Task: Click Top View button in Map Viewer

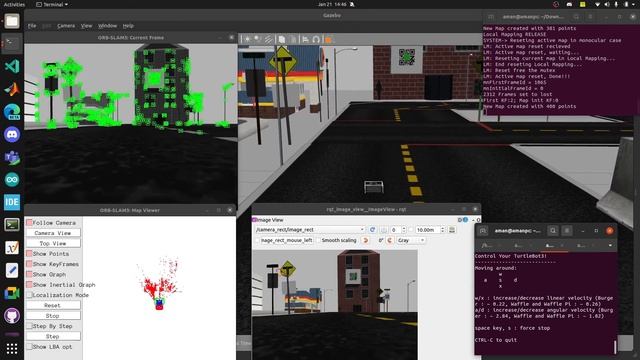Action: point(53,243)
